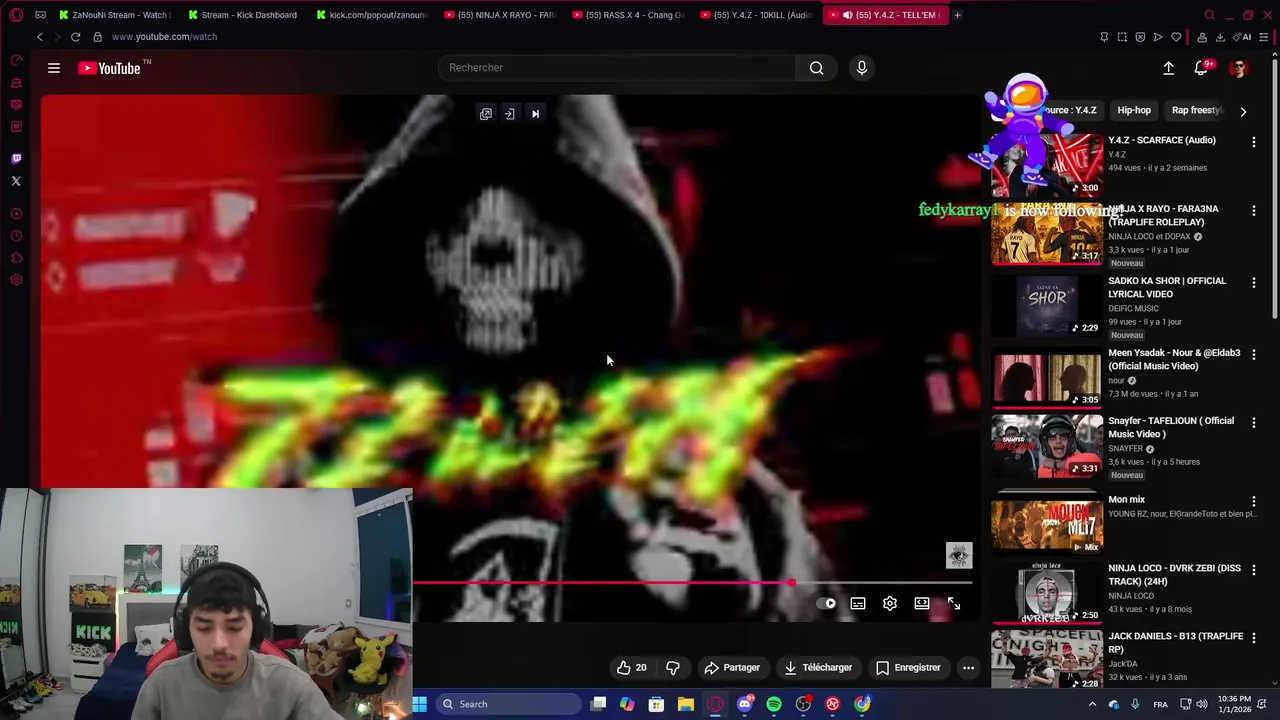Open SADKO KA SHOR video thumbnail
This screenshot has width=1280, height=720.
1047,305
